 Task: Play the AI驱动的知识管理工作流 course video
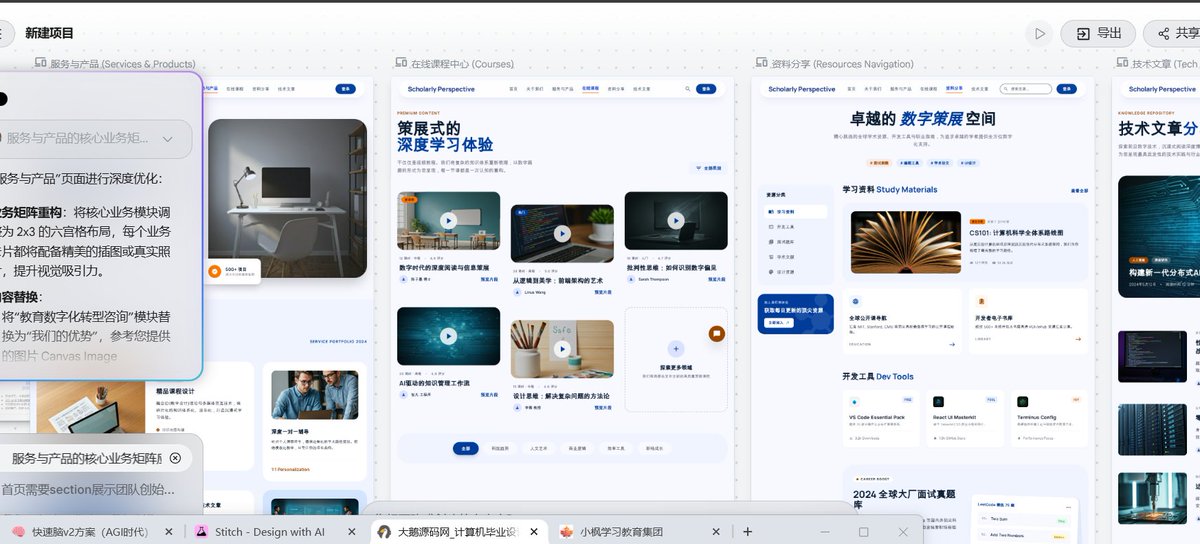pos(448,336)
